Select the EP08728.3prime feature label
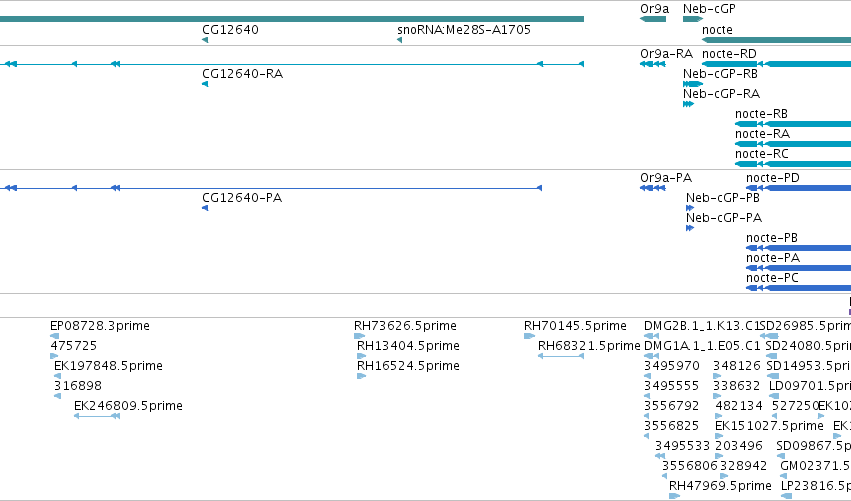 coord(100,326)
